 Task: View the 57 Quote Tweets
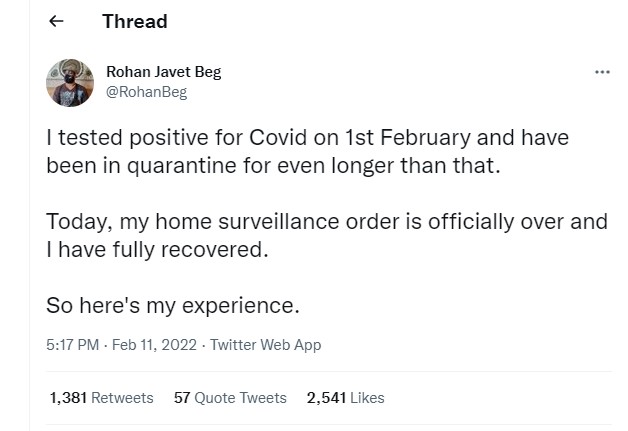coord(230,398)
